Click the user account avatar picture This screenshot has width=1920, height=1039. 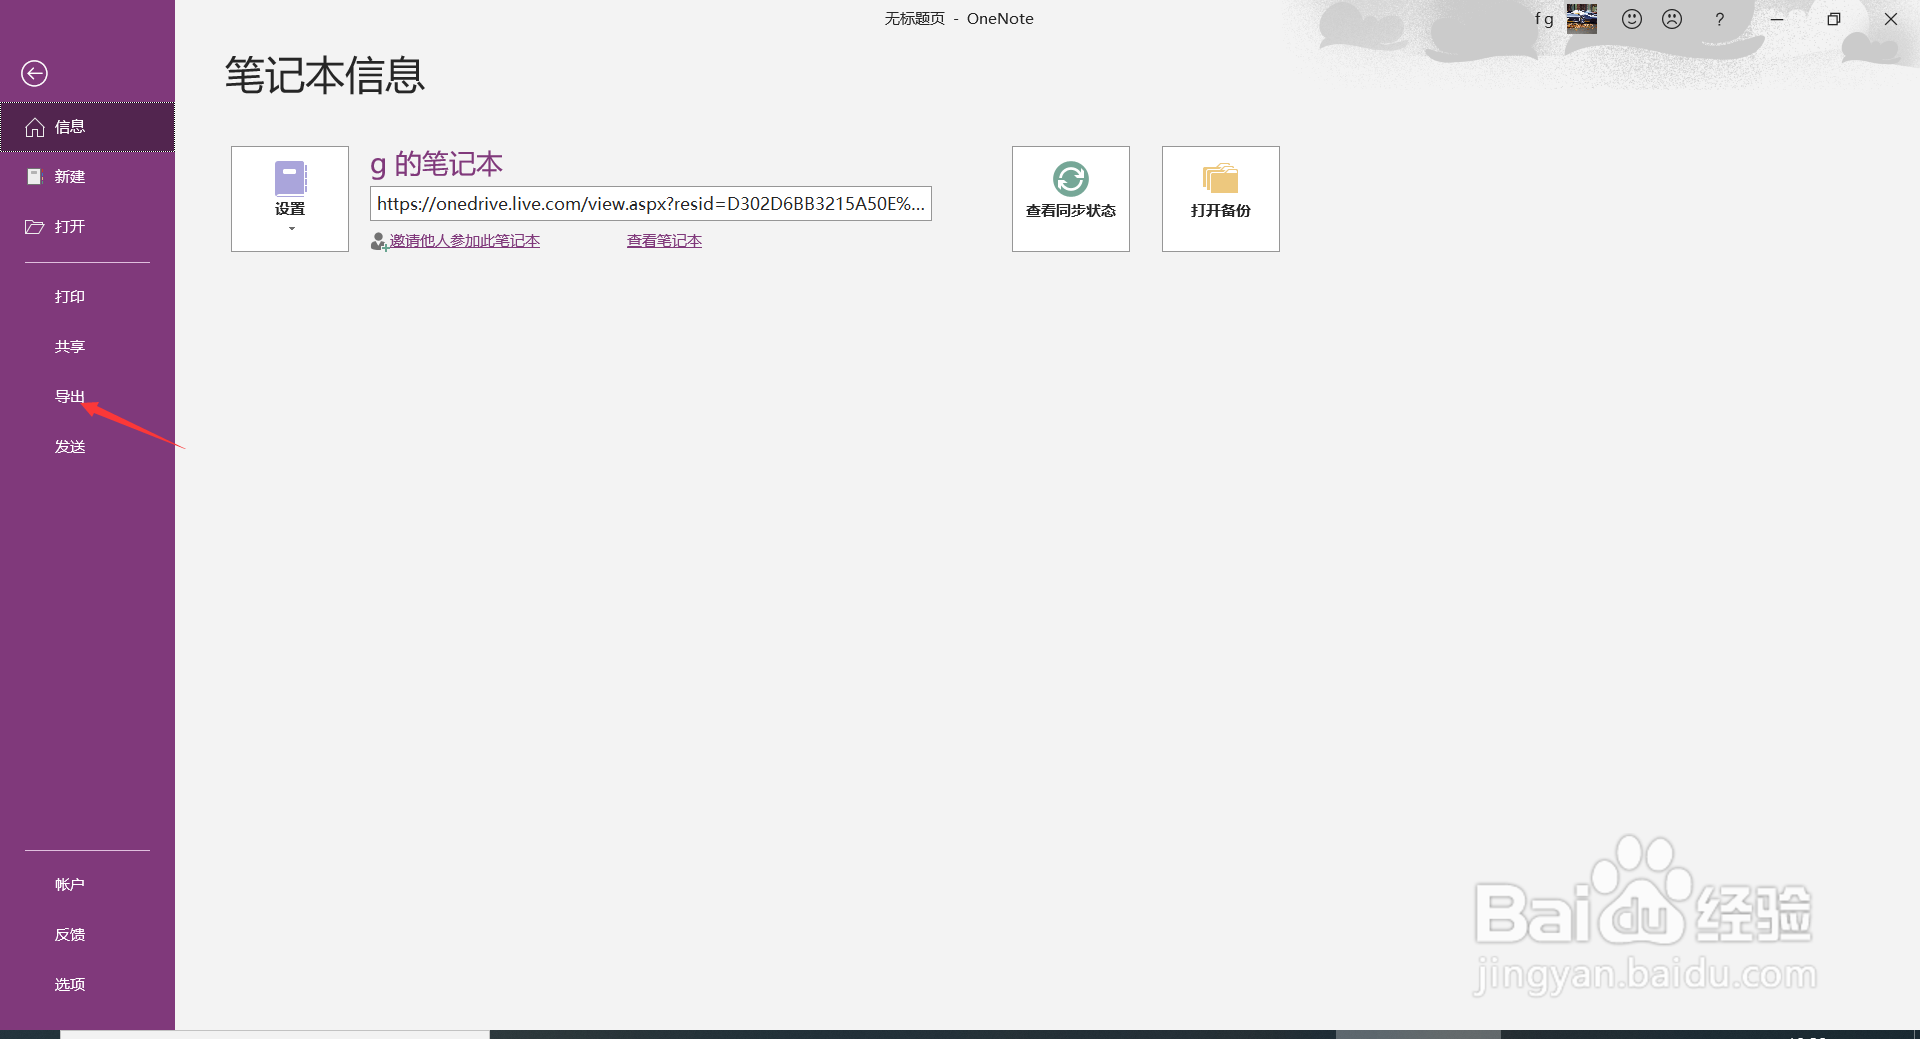[1582, 19]
